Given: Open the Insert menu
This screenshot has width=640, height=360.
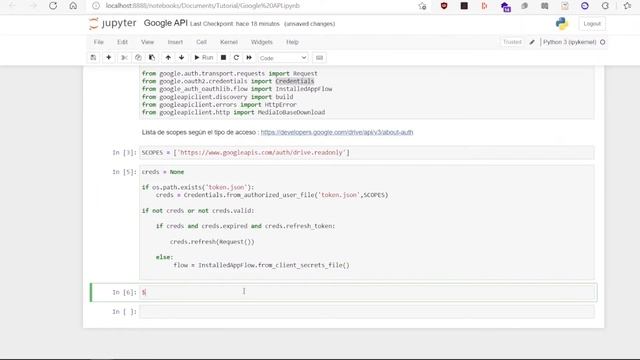Looking at the screenshot, I should (175, 42).
